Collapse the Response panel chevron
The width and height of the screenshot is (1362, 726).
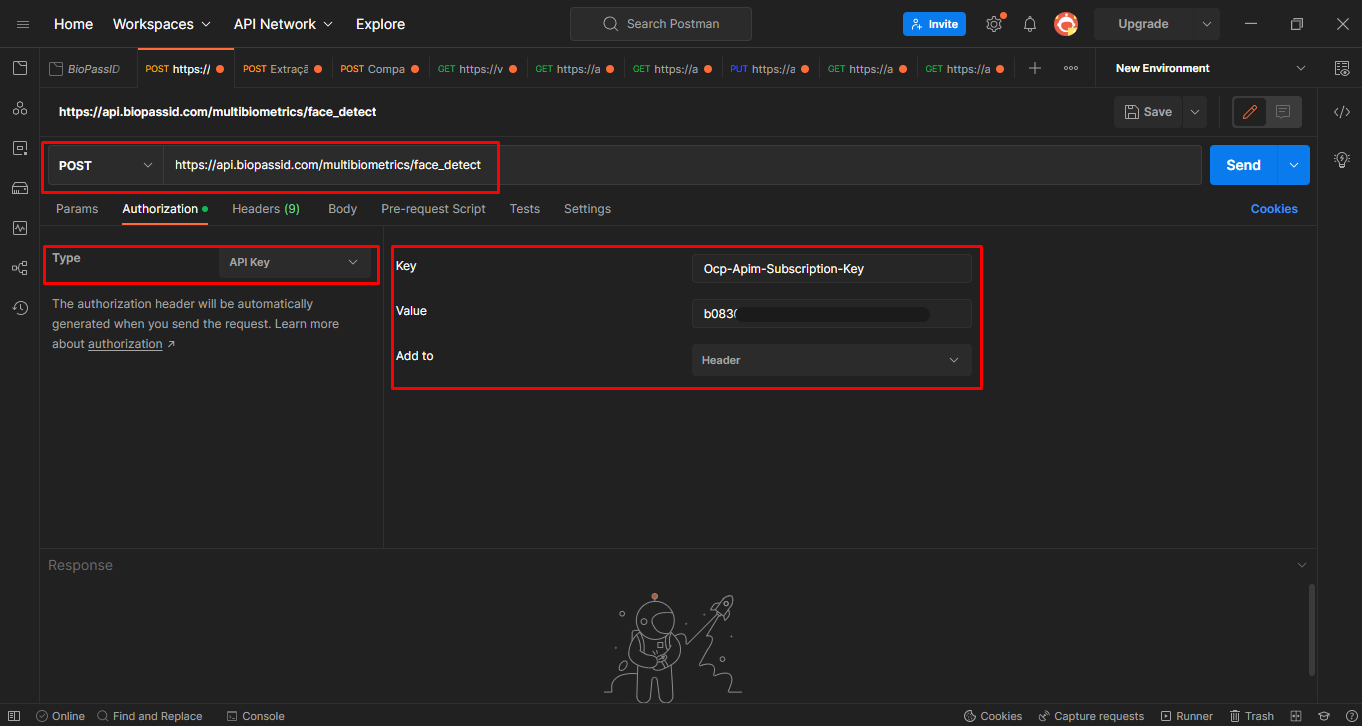[x=1302, y=565]
